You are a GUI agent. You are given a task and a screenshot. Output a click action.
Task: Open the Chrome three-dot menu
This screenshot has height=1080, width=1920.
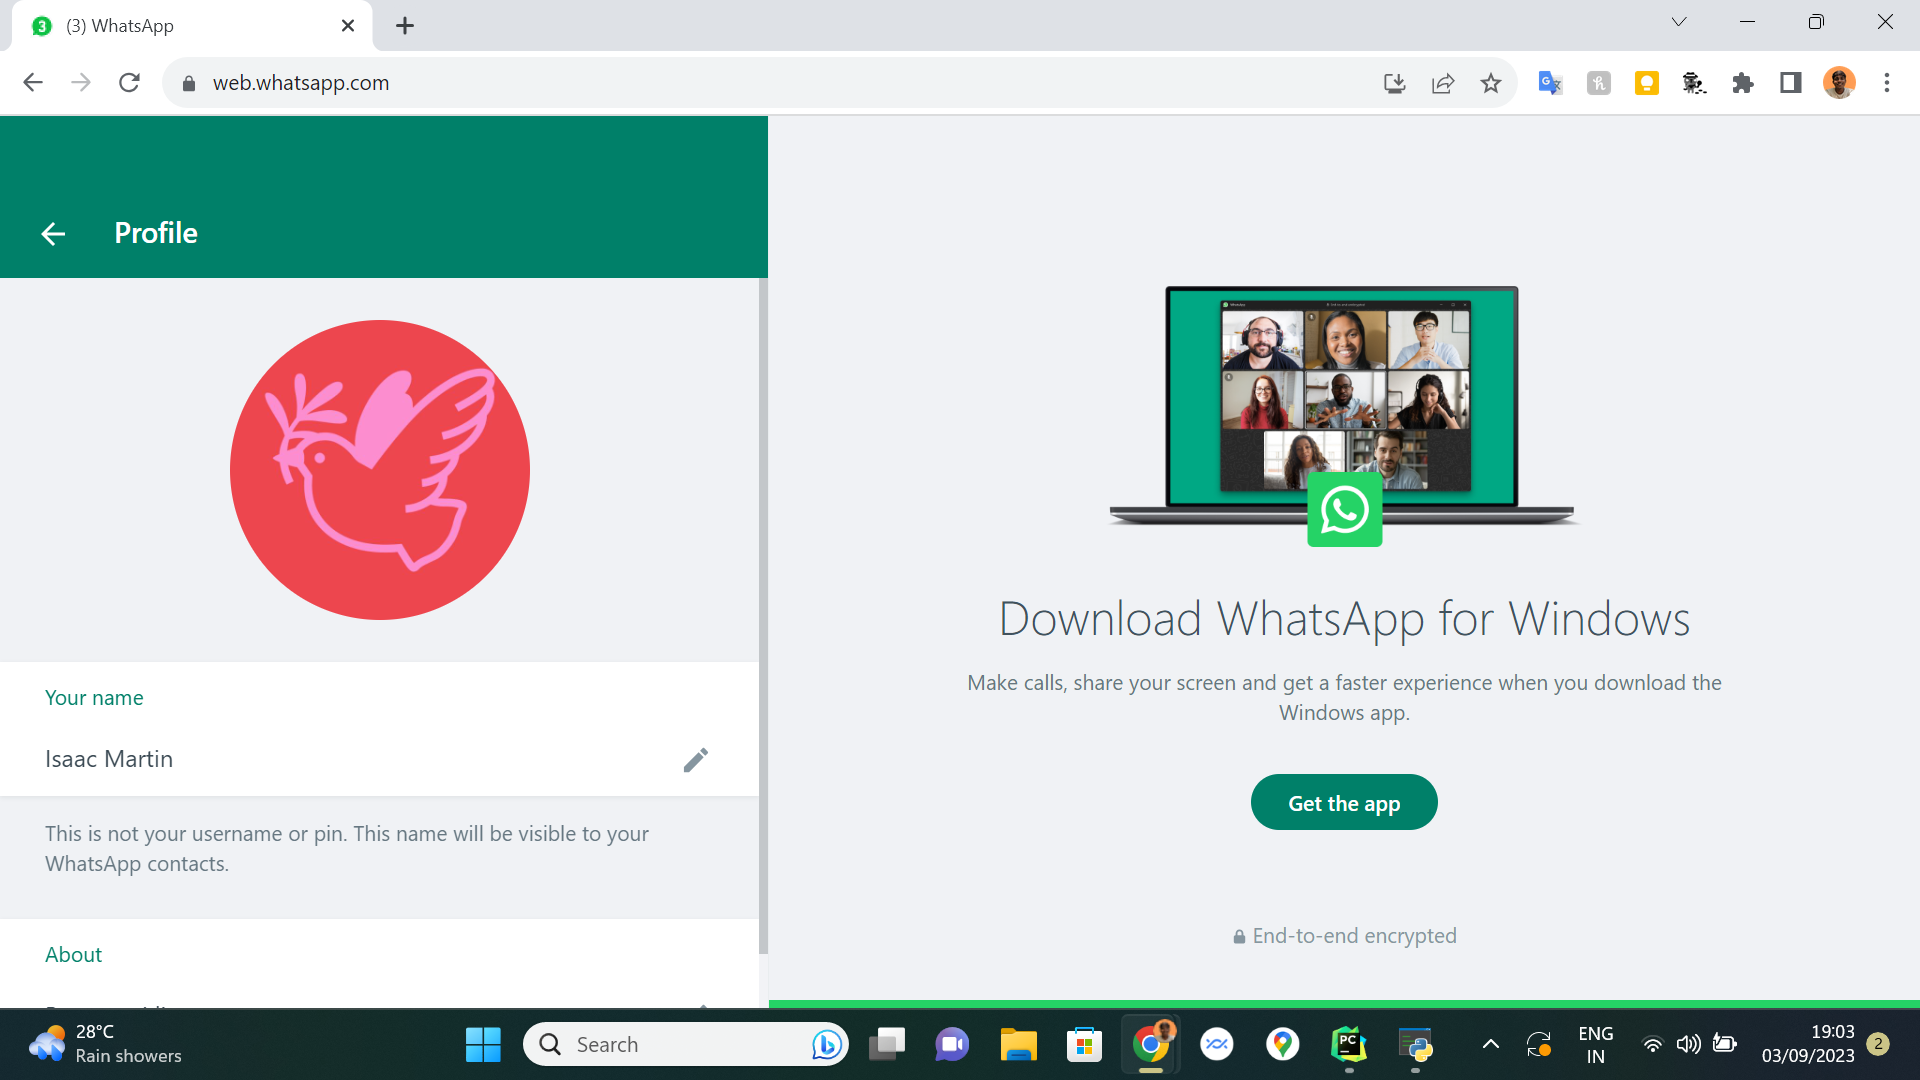pos(1886,83)
